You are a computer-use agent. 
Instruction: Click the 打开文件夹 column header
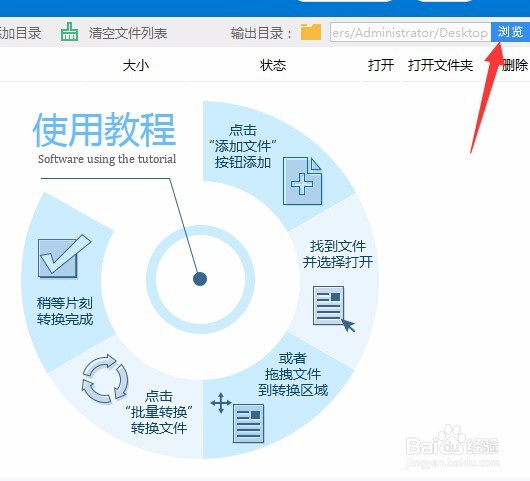[x=440, y=65]
